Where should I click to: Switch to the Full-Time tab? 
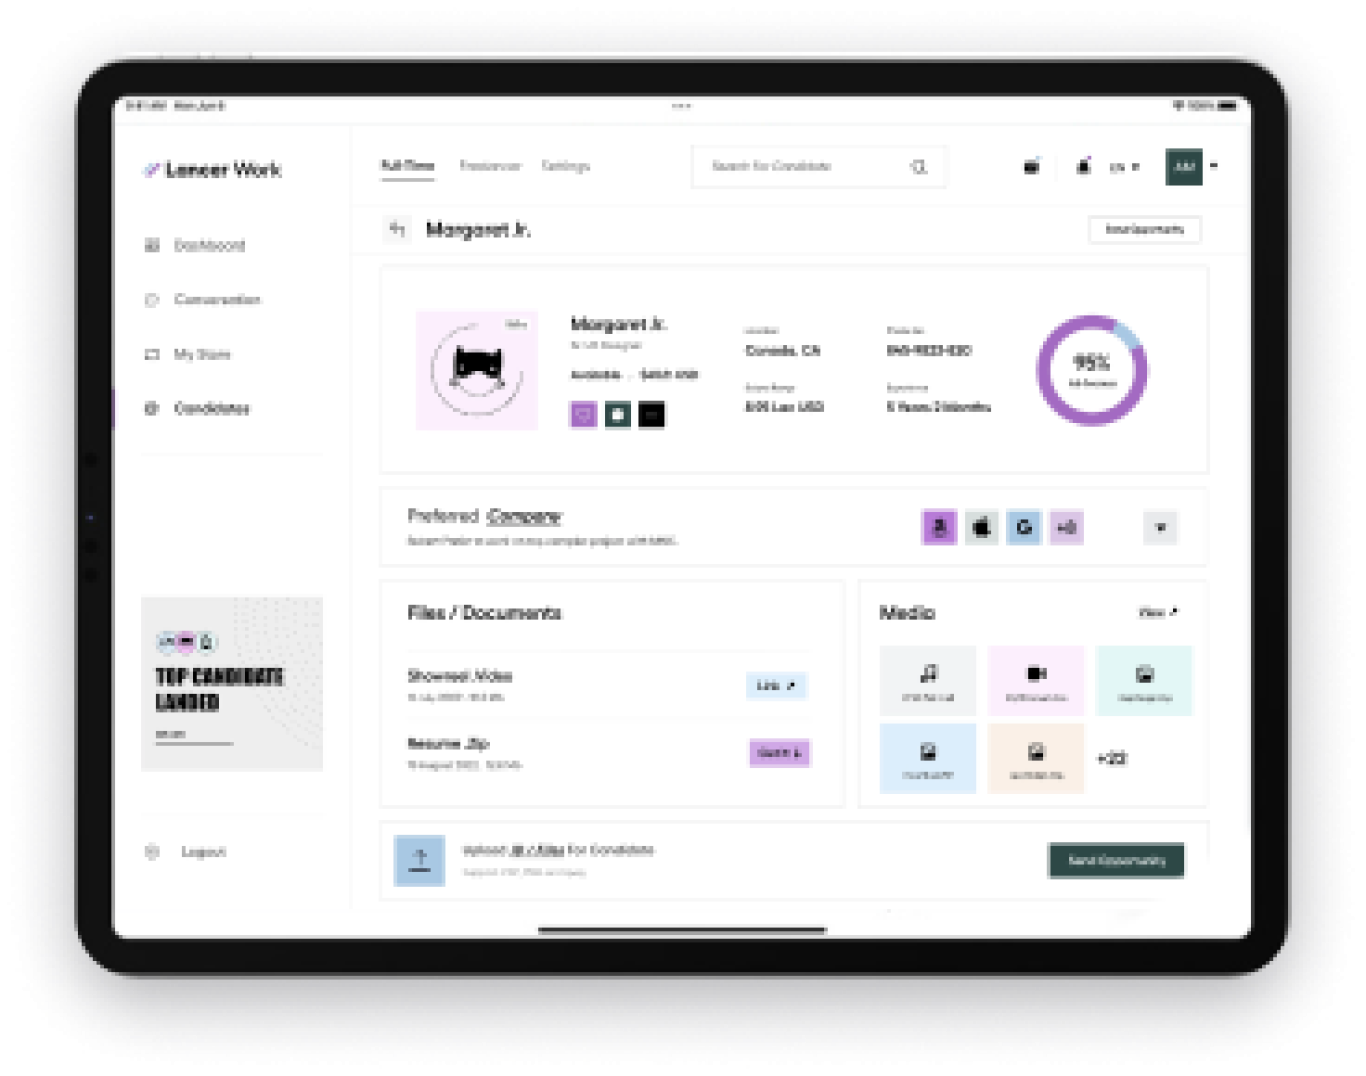point(407,166)
